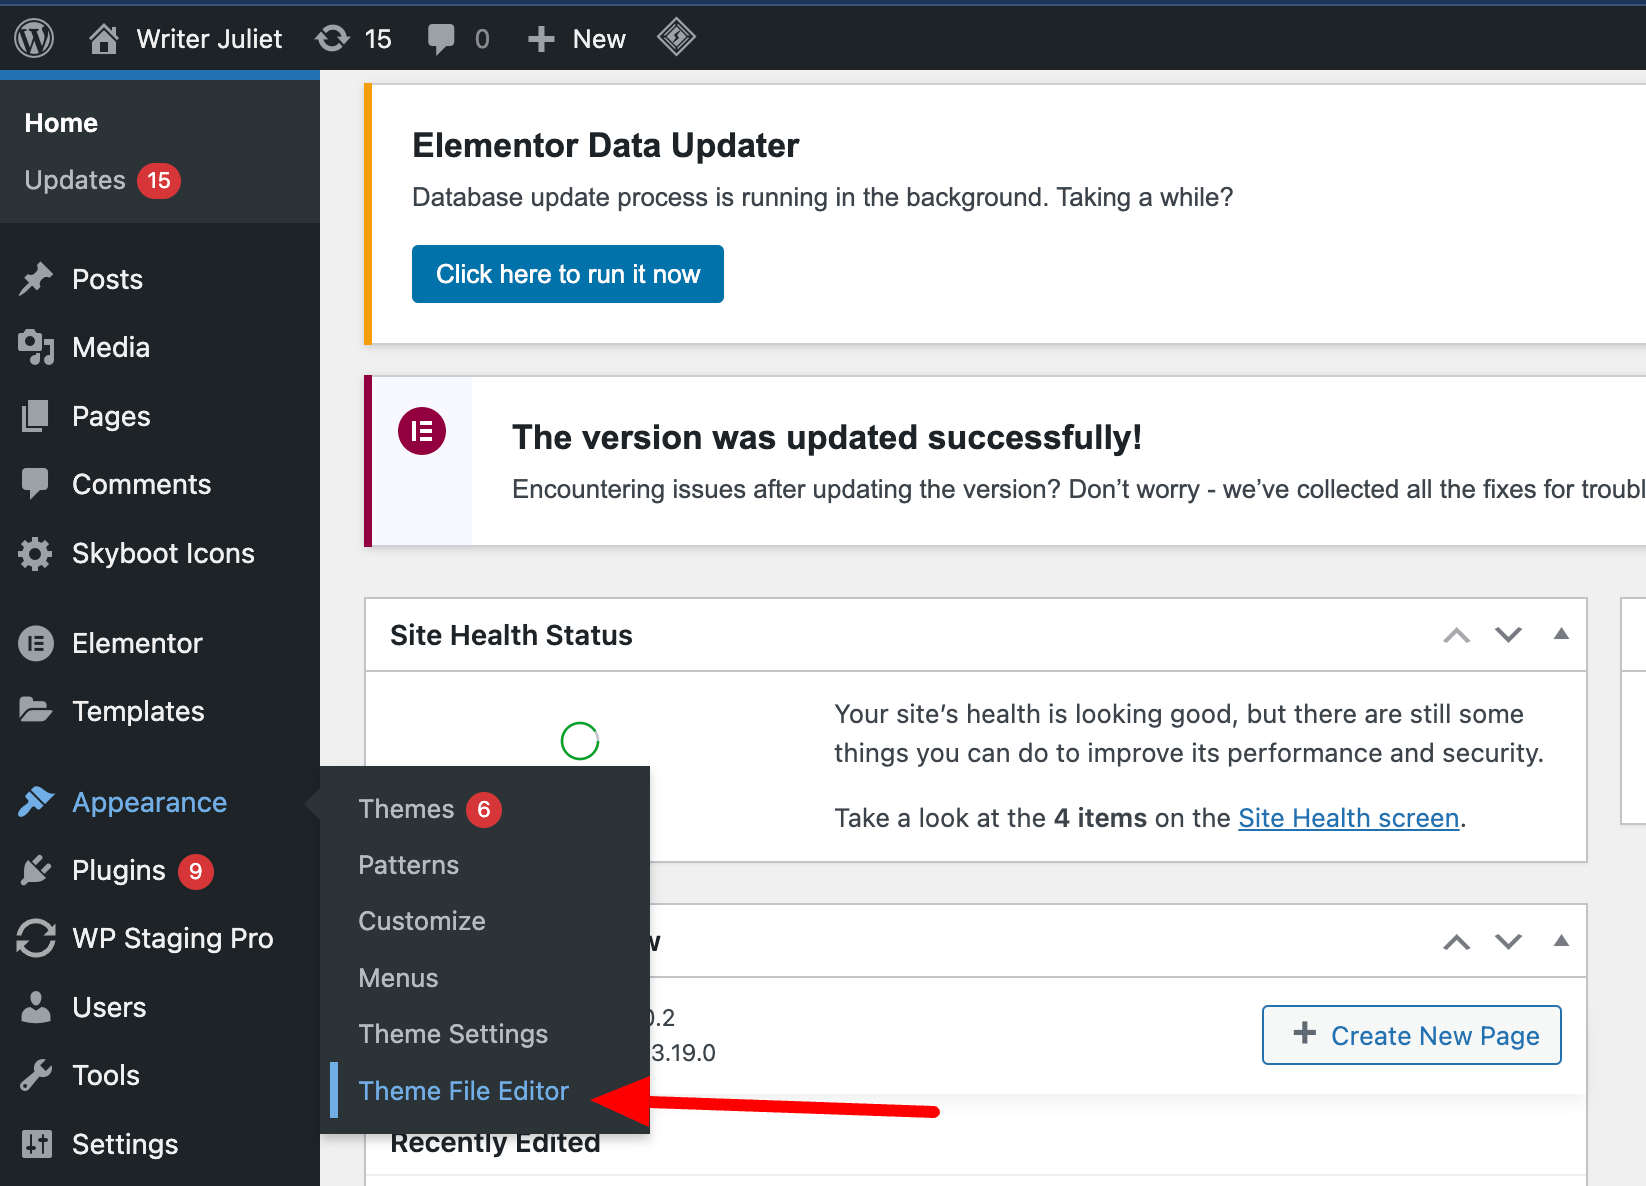Image resolution: width=1646 pixels, height=1186 pixels.
Task: Click the Themes 6 updates badge
Action: coord(484,809)
